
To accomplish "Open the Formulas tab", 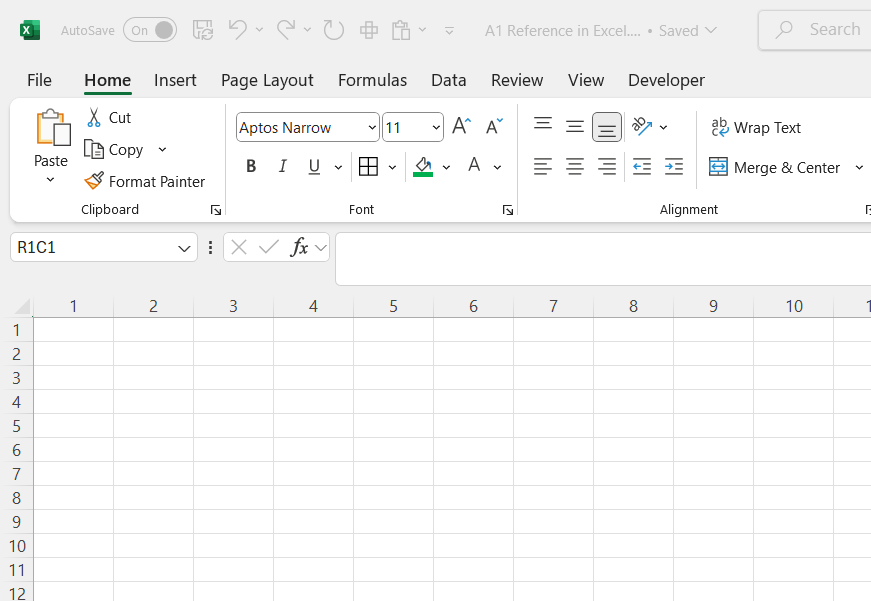I will click(x=372, y=81).
